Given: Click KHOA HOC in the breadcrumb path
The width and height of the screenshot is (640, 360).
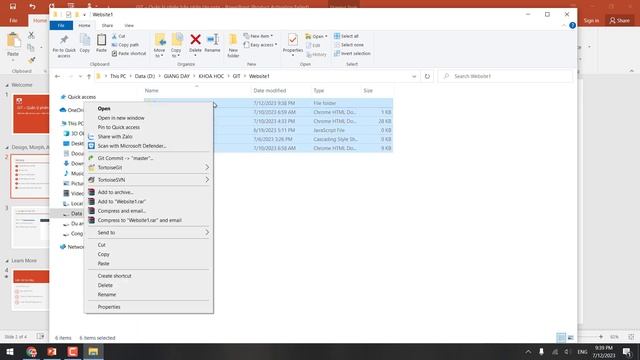Looking at the screenshot, I should (x=211, y=76).
